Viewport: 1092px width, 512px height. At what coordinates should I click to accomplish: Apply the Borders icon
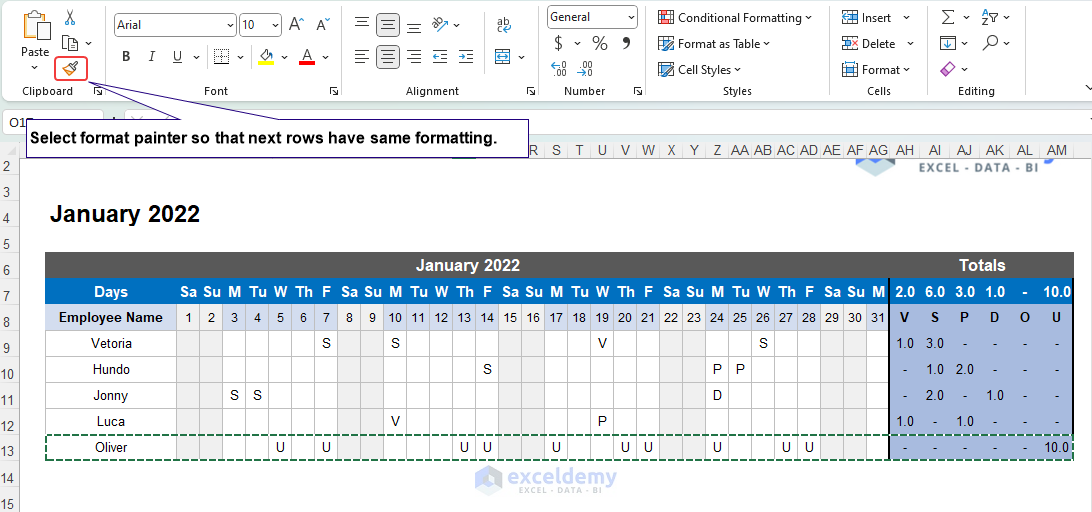pos(221,56)
